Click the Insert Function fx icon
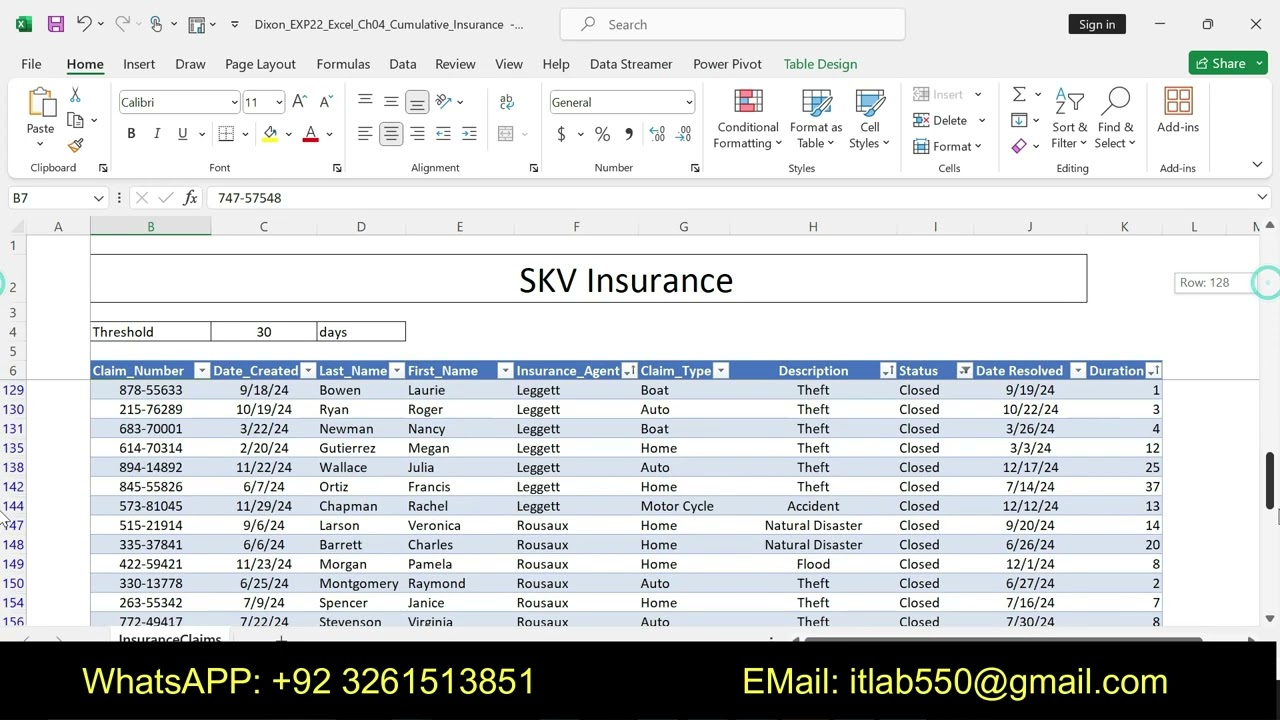Screen dimensions: 1280x720 coord(190,198)
